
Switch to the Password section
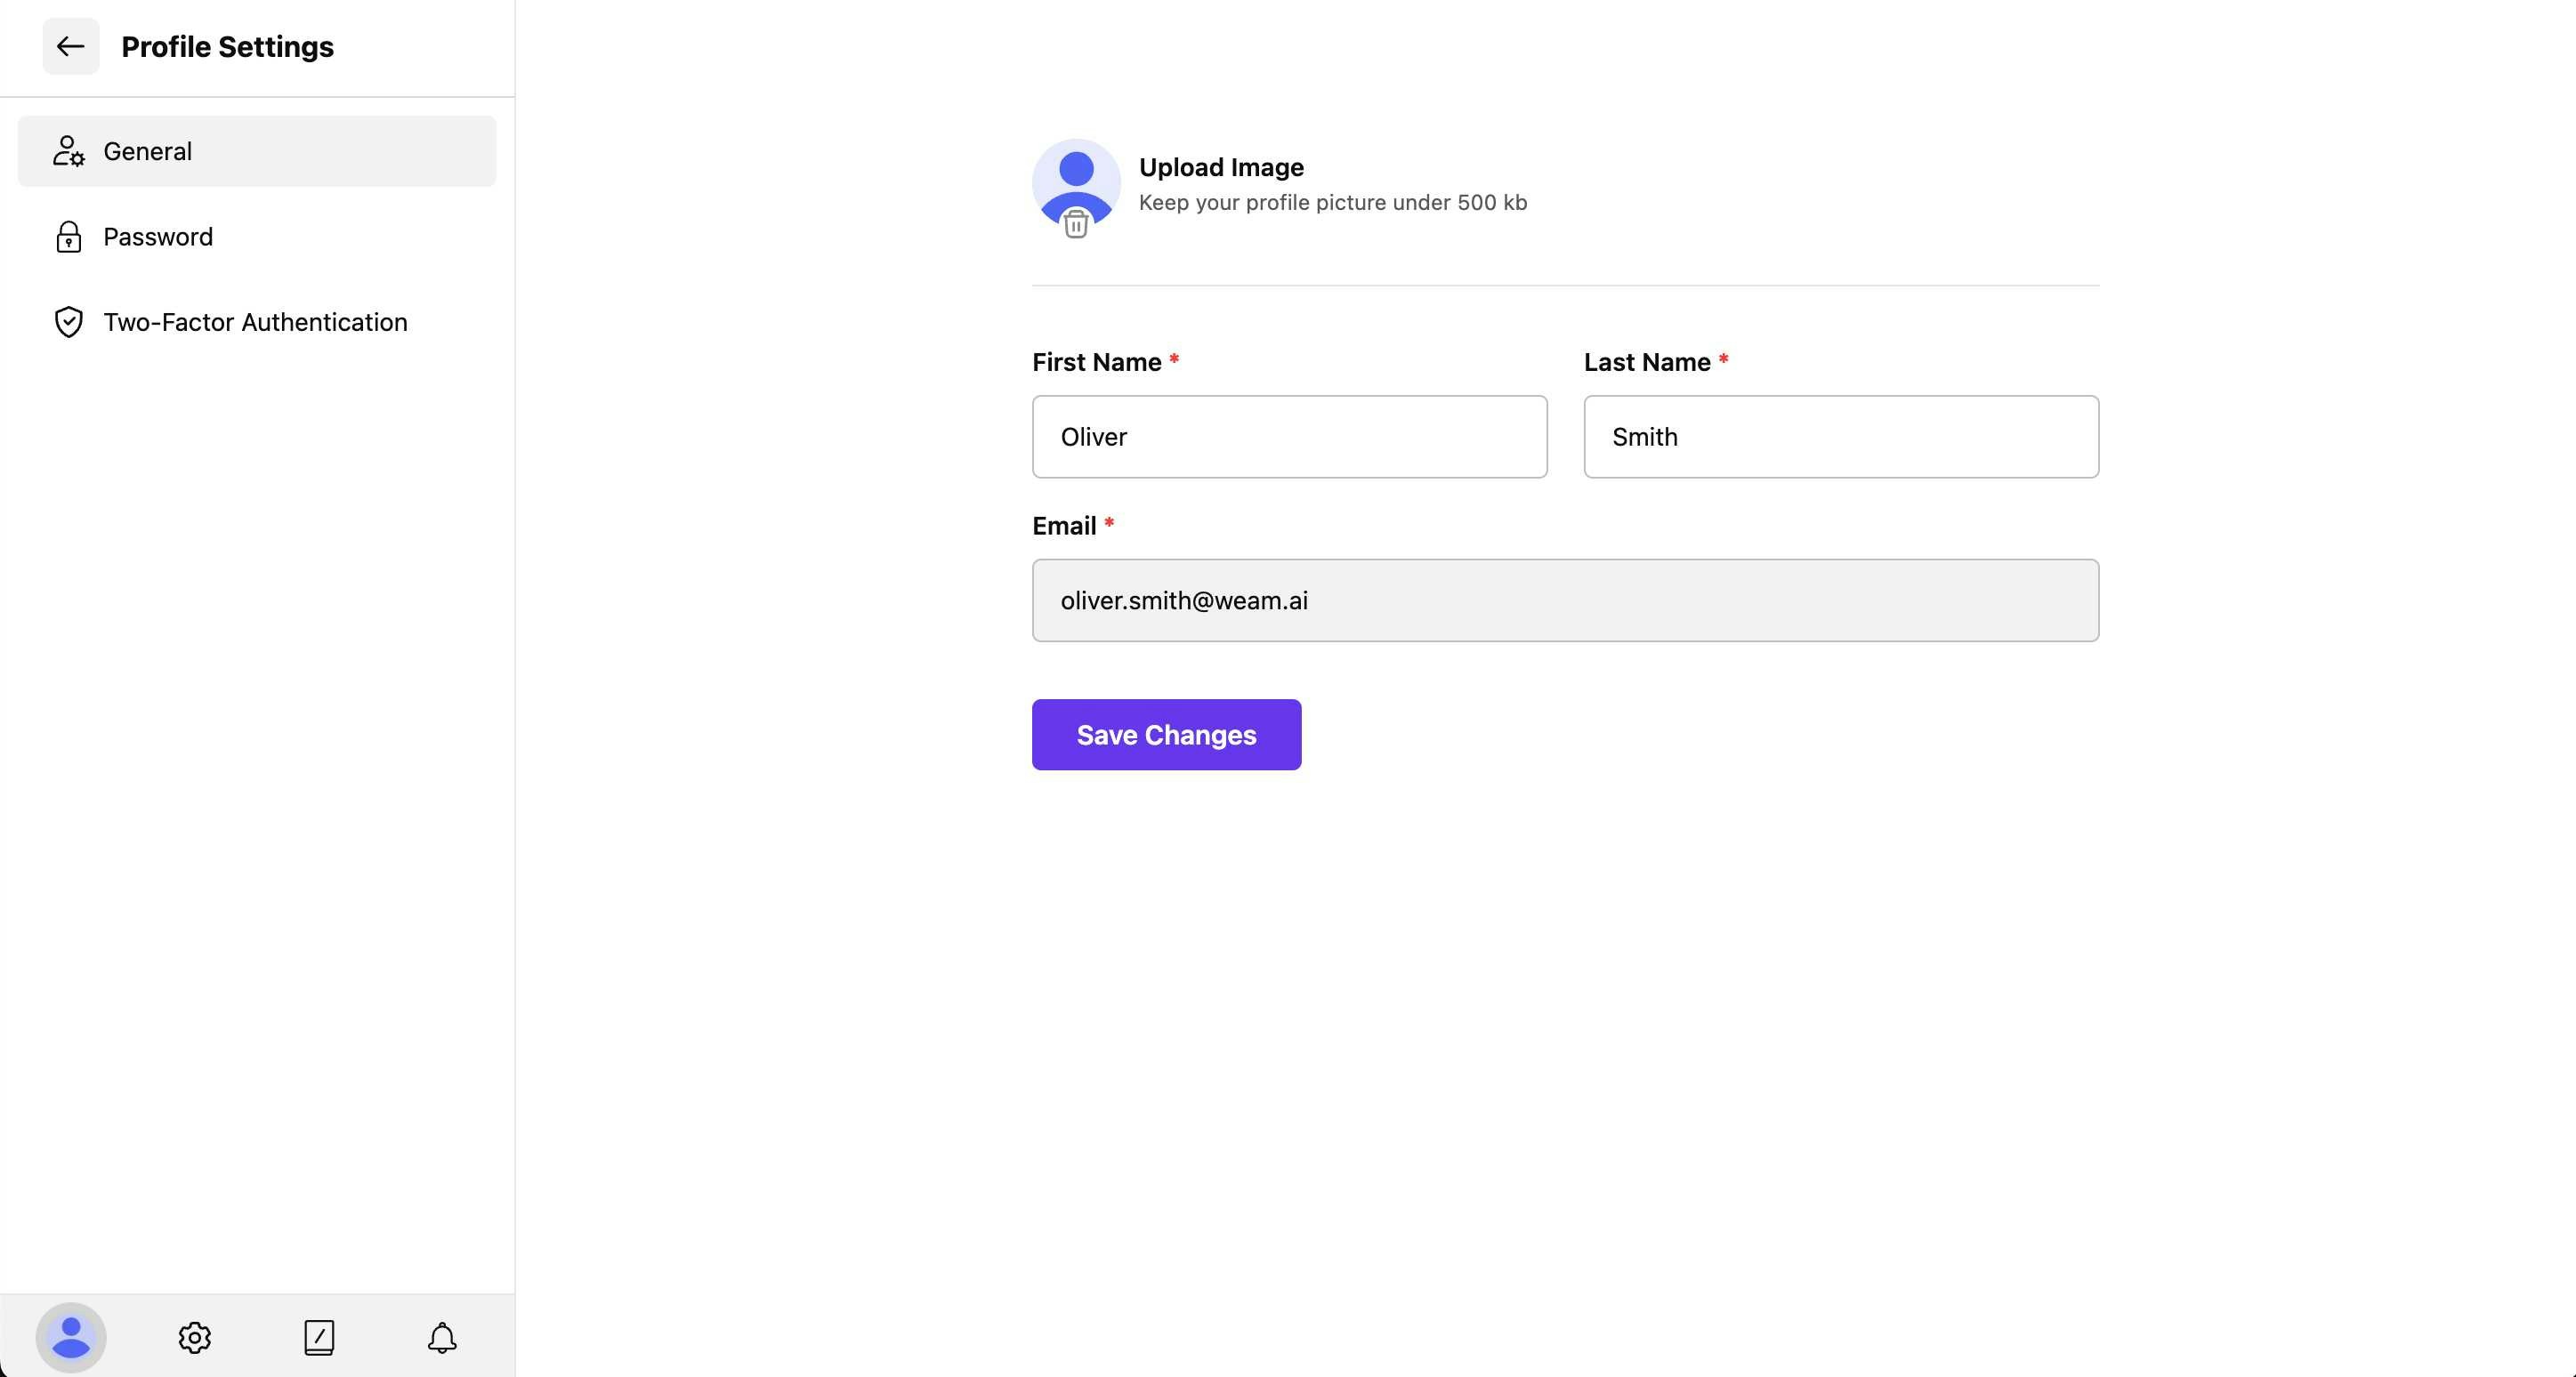point(158,237)
